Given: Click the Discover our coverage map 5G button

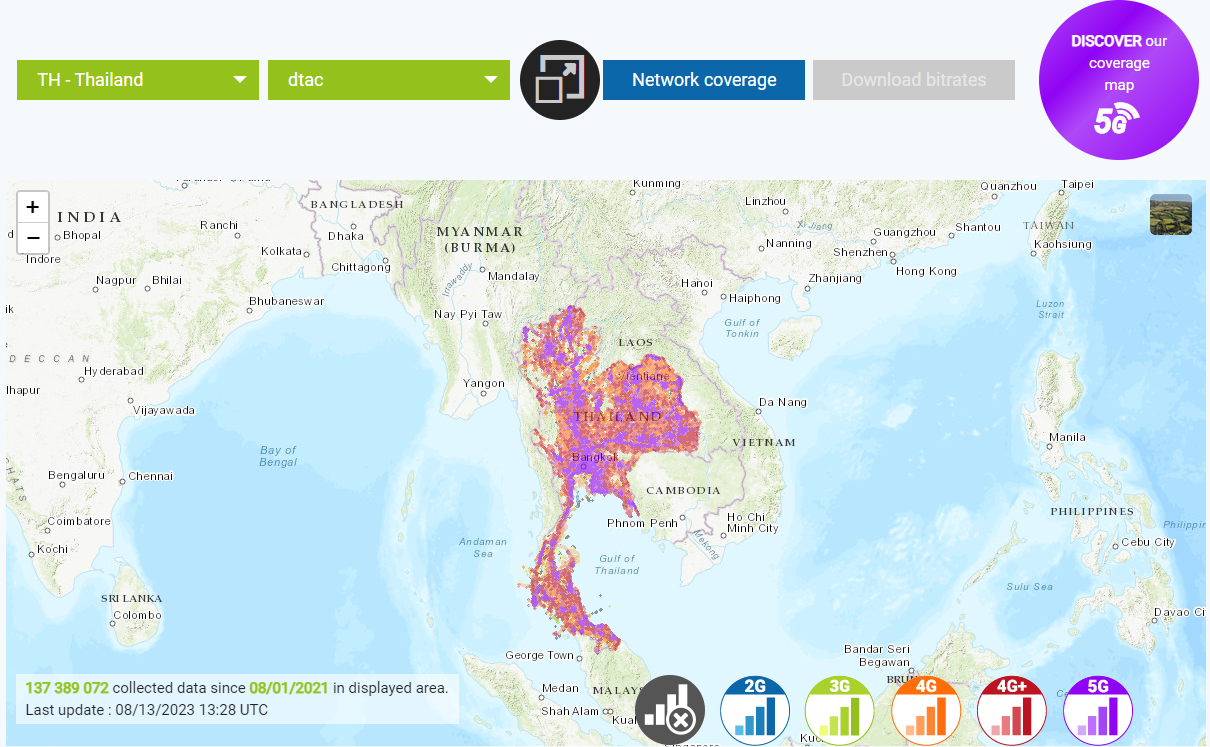Looking at the screenshot, I should point(1118,62).
